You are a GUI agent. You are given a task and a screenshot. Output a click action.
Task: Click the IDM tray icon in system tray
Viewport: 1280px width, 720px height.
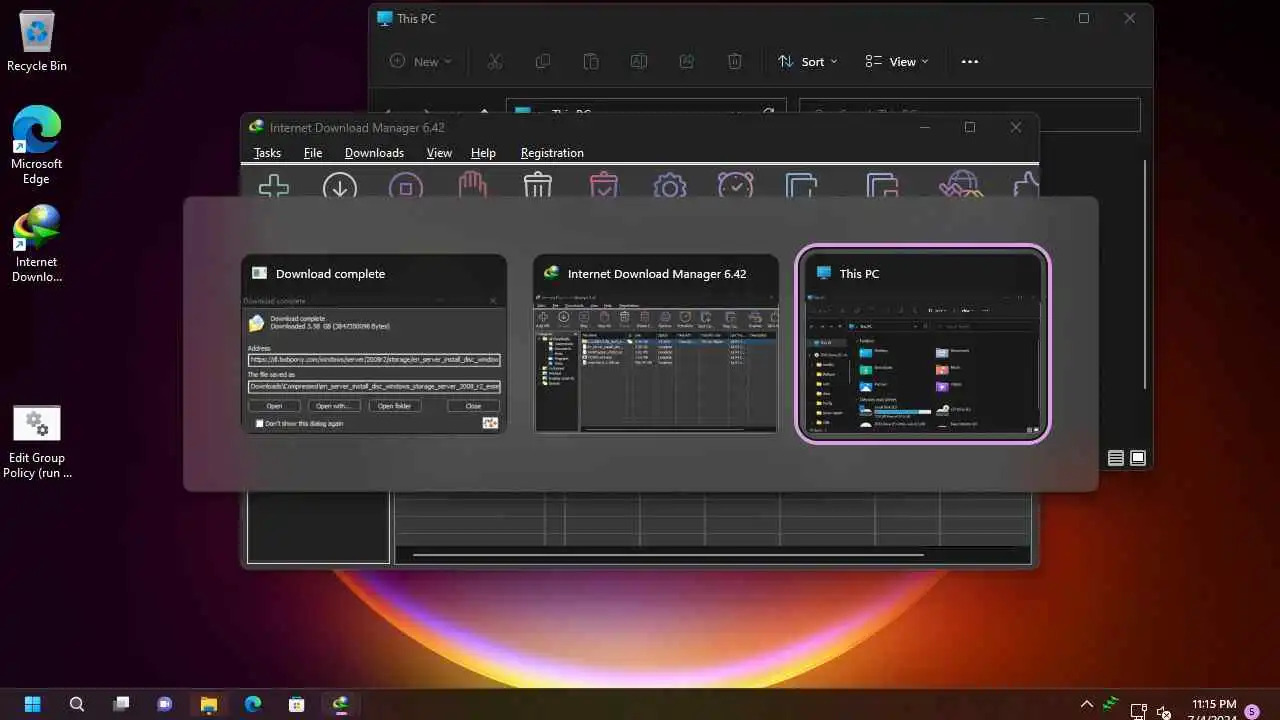point(1112,702)
